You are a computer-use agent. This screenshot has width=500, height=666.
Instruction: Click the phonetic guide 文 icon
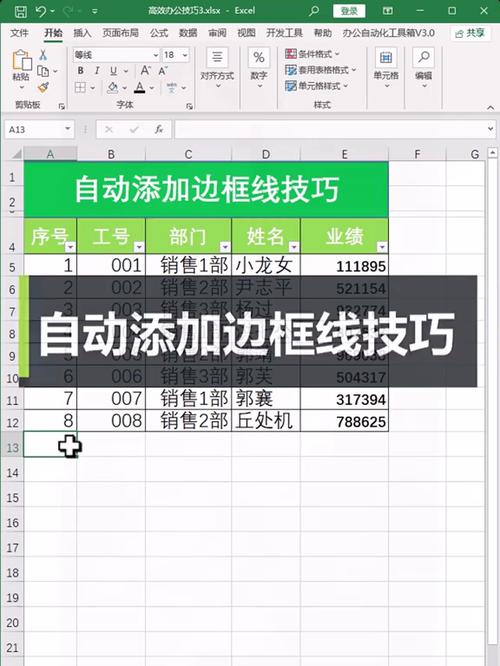172,87
